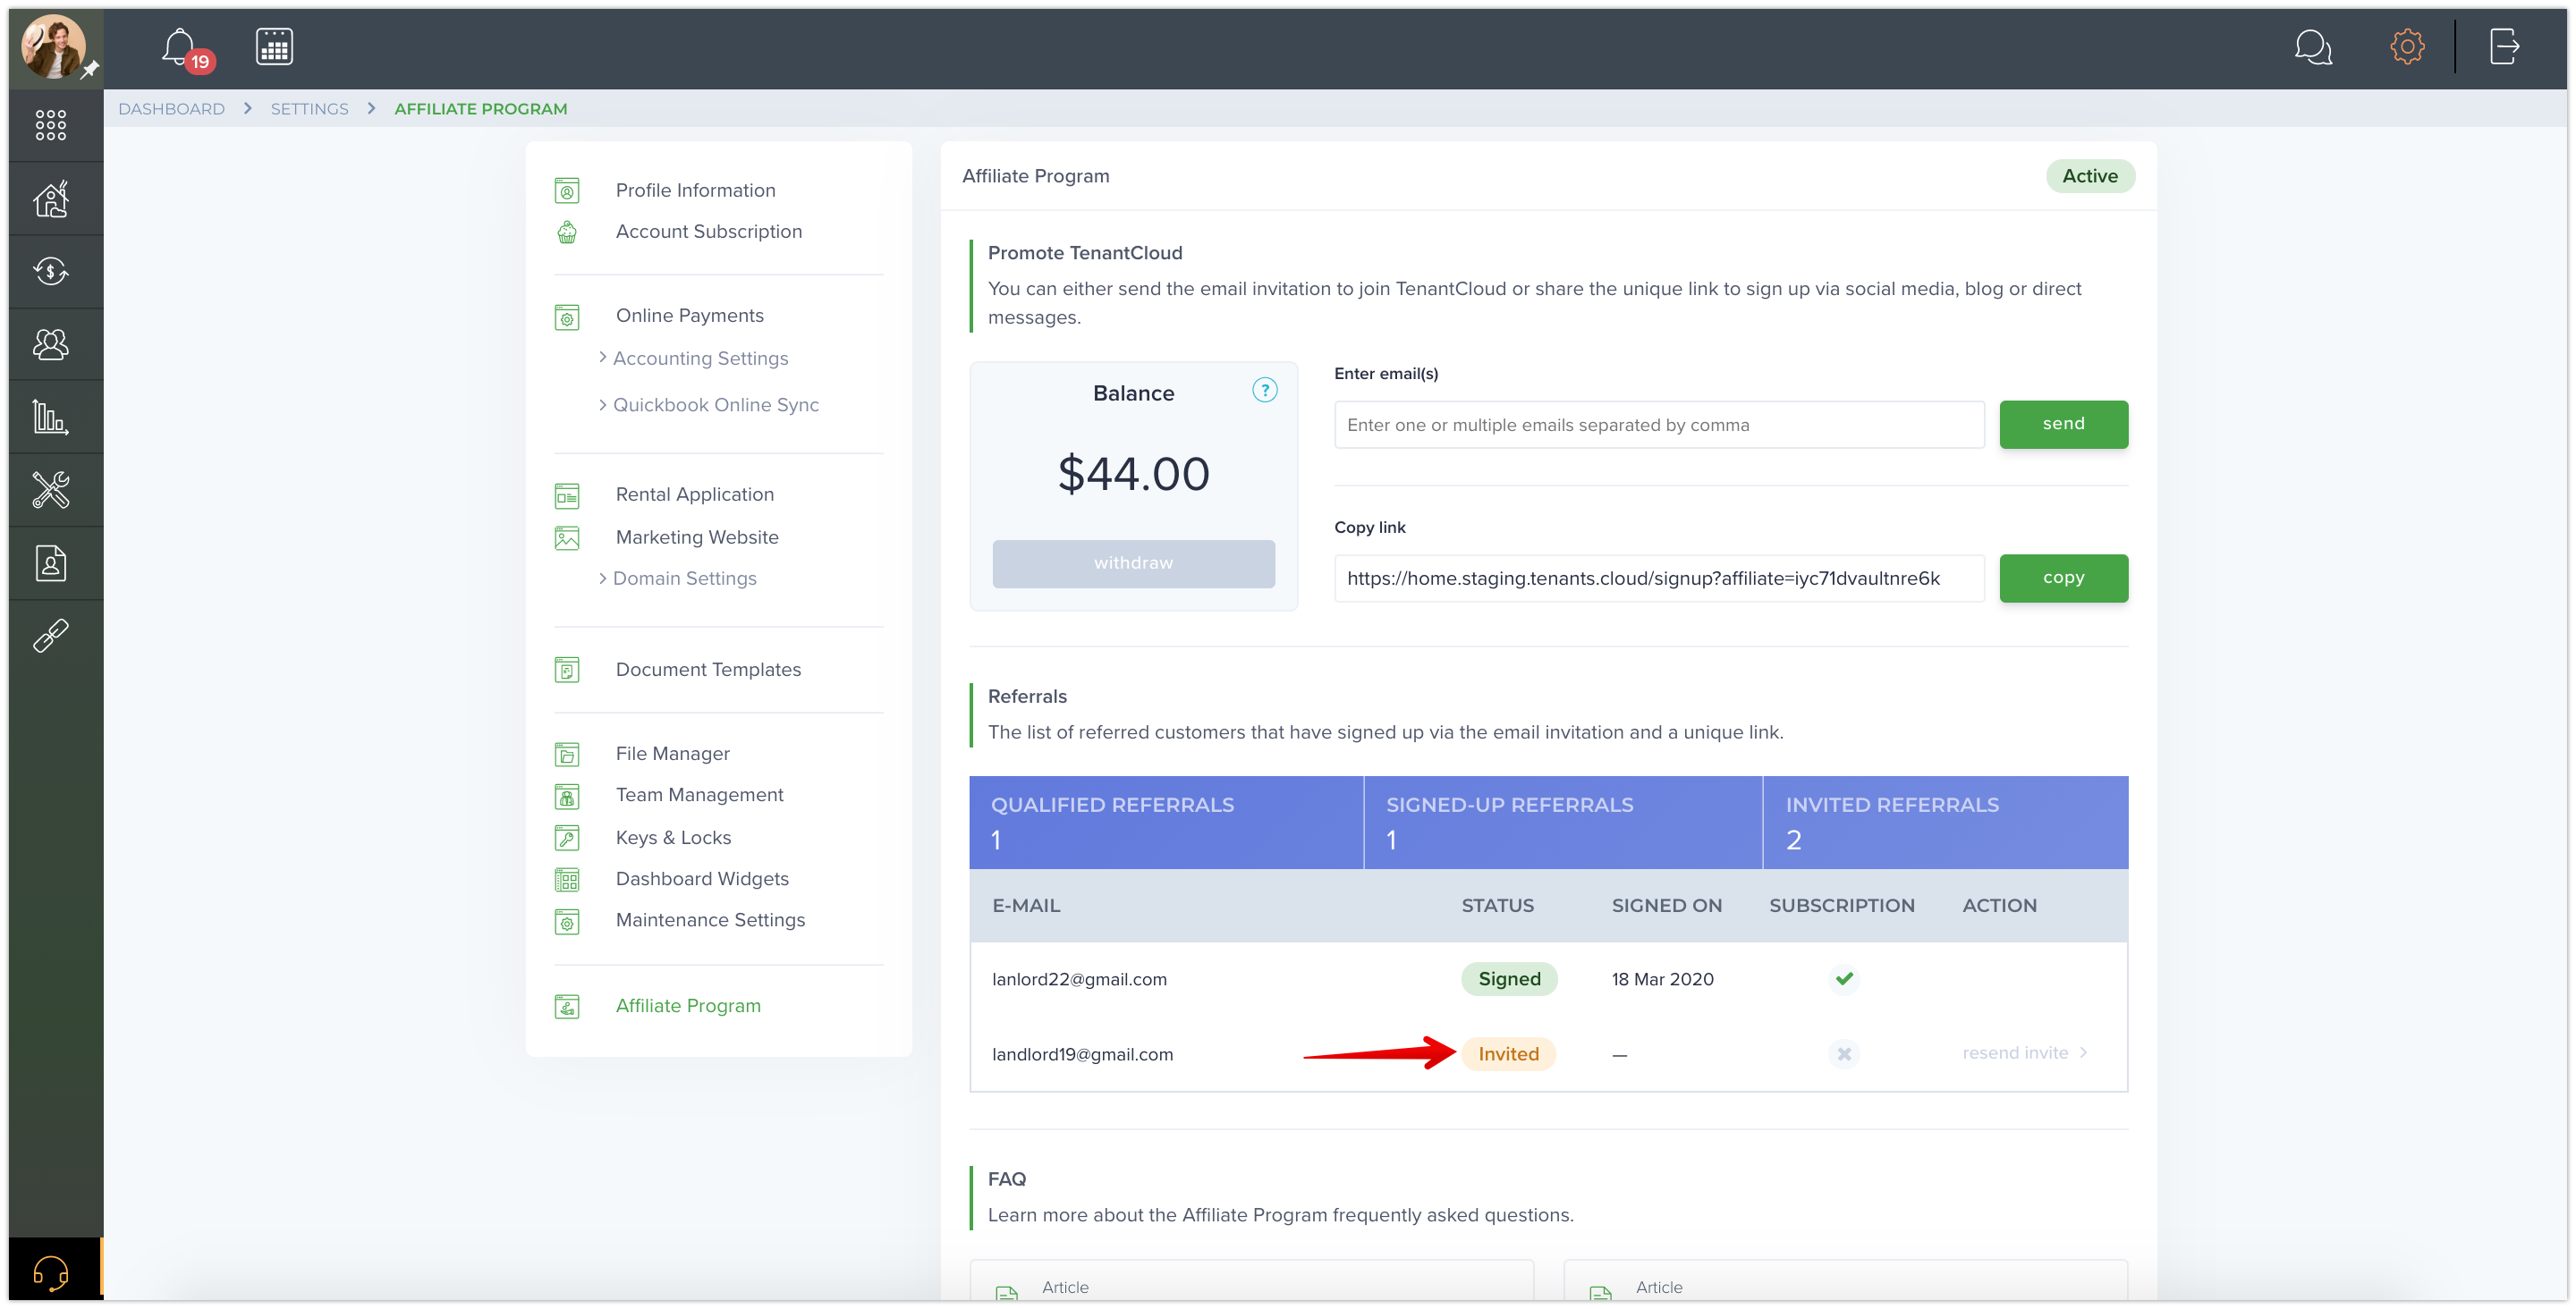Viewport: 2576px width, 1309px height.
Task: Click the user profile avatar
Action: tap(53, 46)
